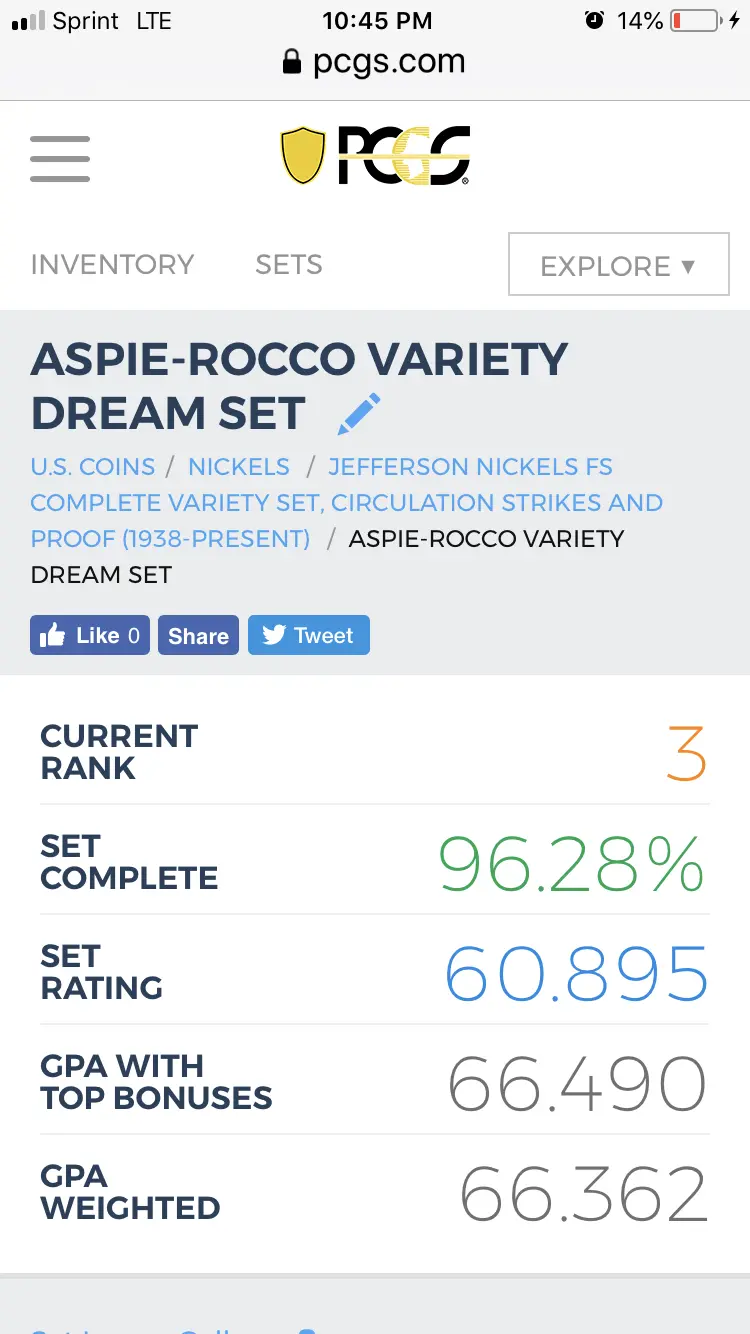The image size is (750, 1334).
Task: Select the 96.28% set complete value
Action: point(573,864)
